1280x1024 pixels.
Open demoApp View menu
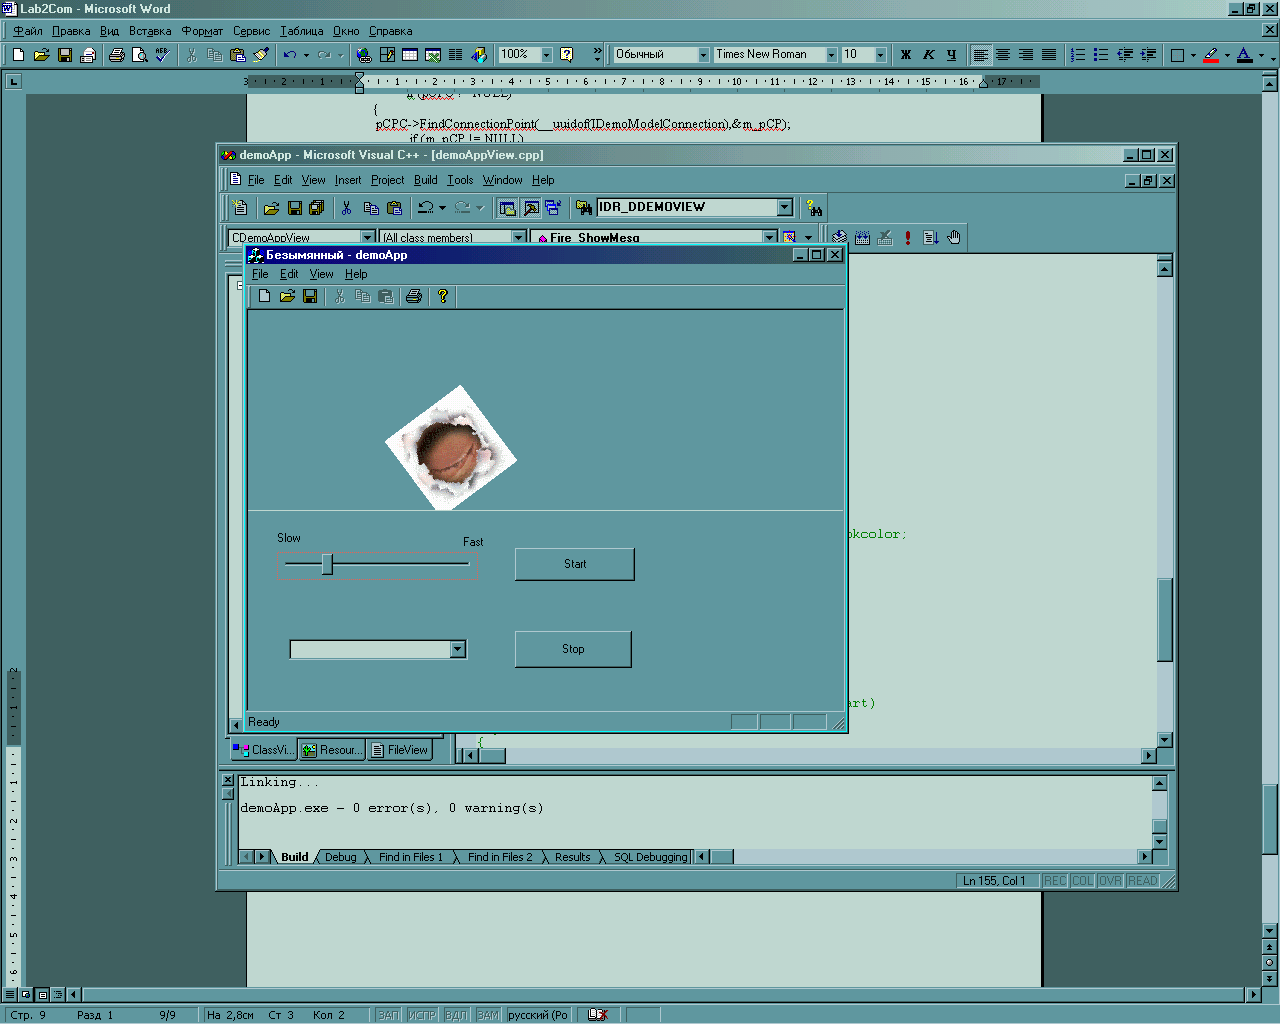[x=321, y=274]
